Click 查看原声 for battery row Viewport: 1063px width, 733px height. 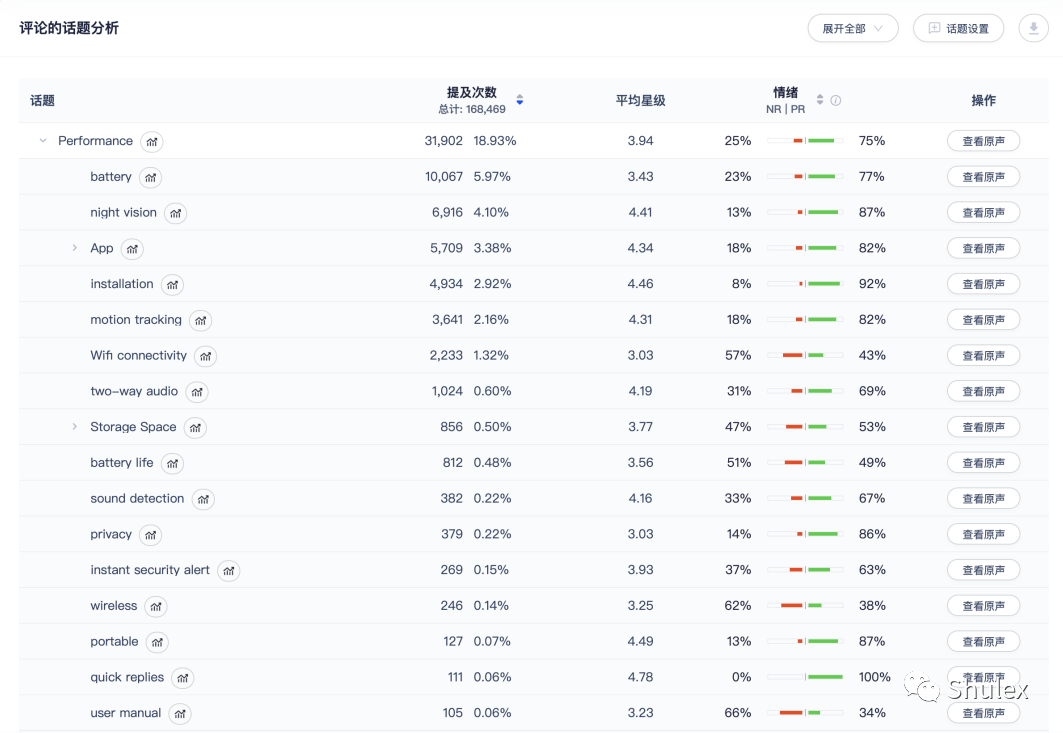point(983,177)
